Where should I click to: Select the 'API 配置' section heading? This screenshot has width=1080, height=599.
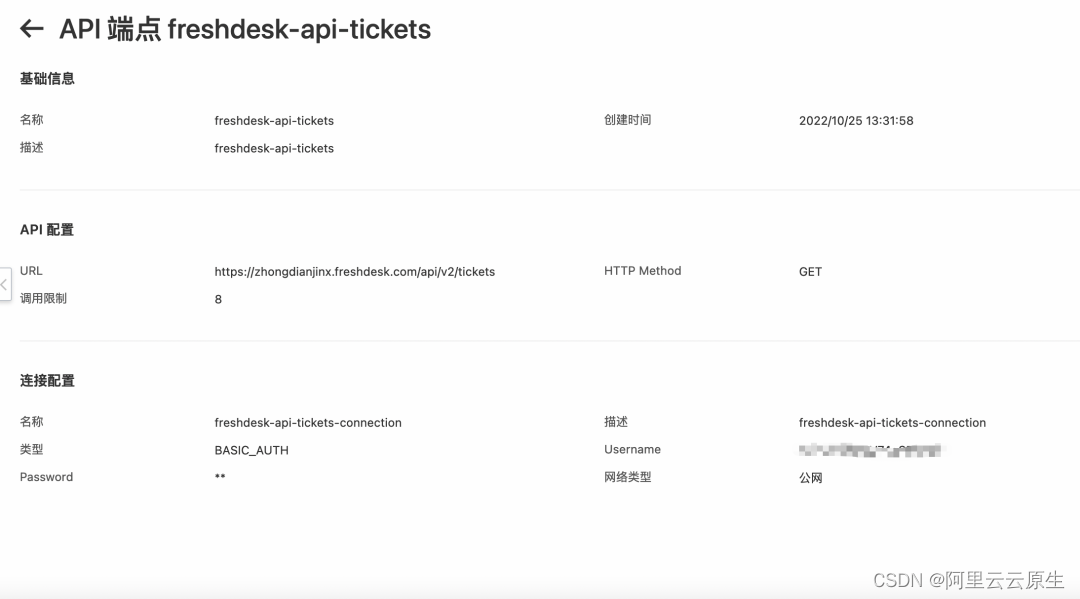(x=47, y=229)
